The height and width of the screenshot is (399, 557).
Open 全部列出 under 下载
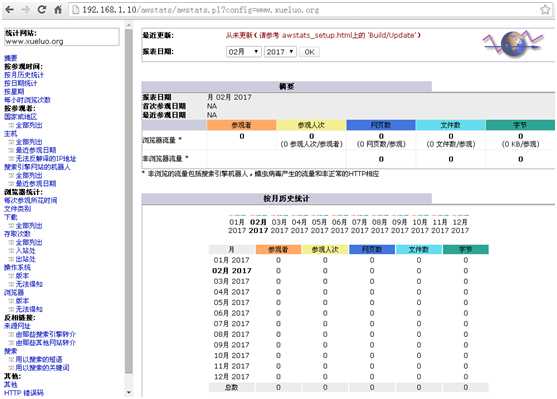[29, 226]
